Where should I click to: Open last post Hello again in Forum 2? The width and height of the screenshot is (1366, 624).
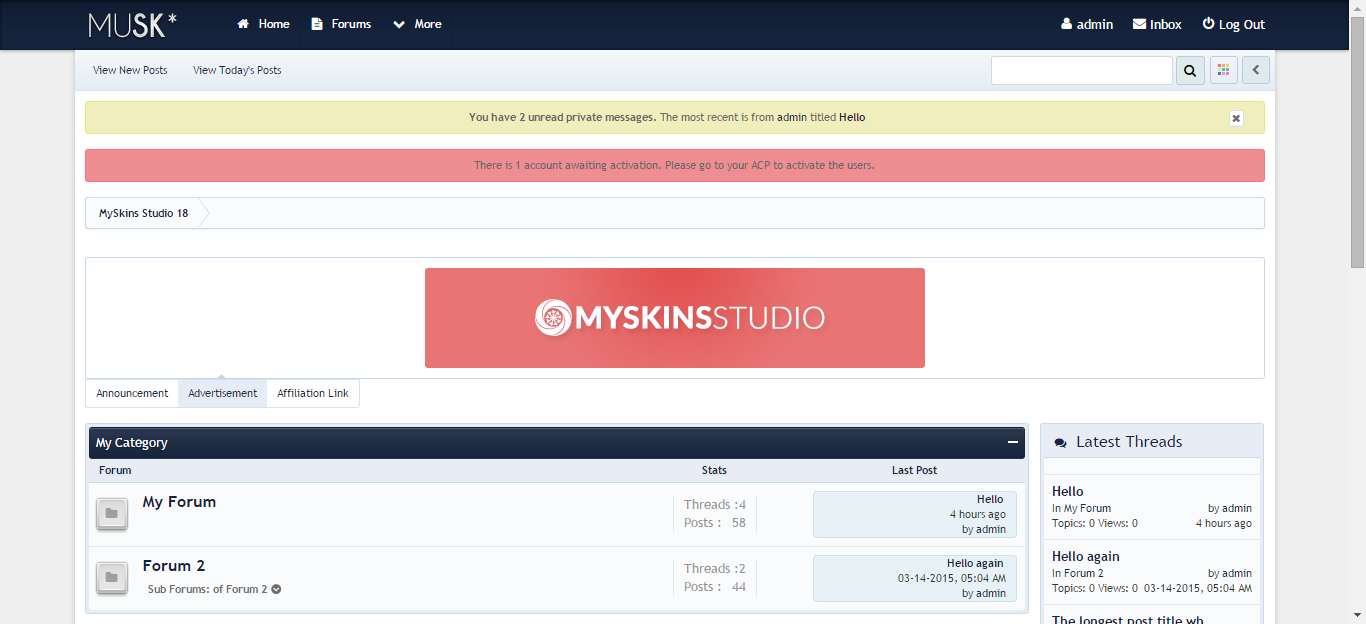pyautogui.click(x=975, y=563)
